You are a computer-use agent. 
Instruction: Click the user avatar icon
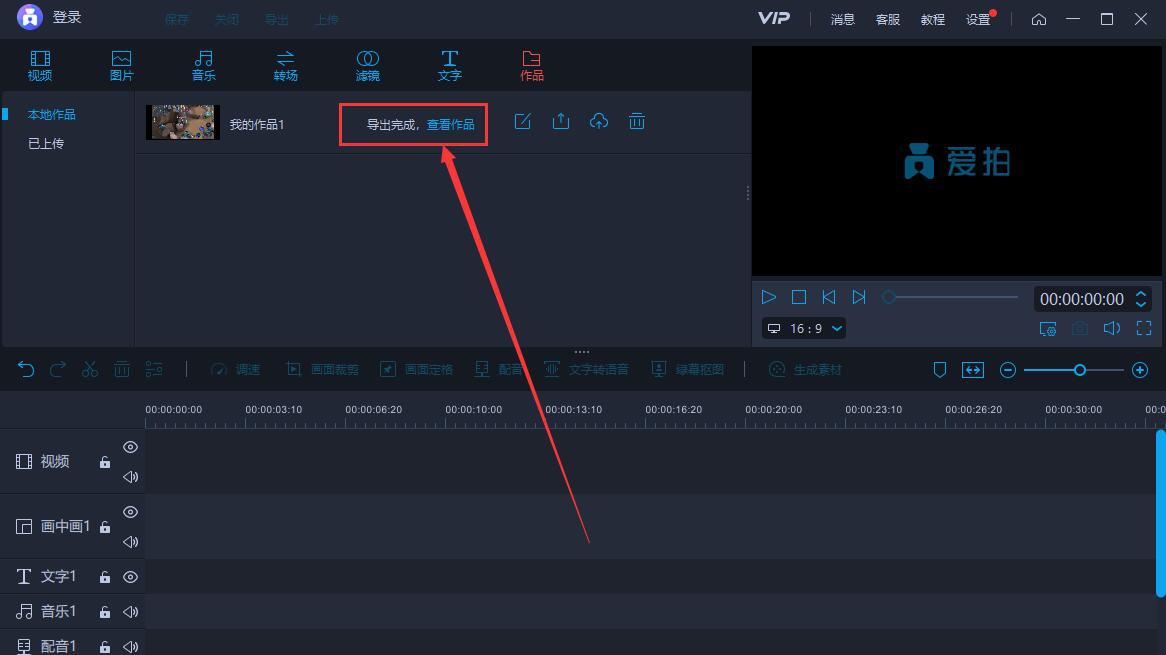coord(30,17)
